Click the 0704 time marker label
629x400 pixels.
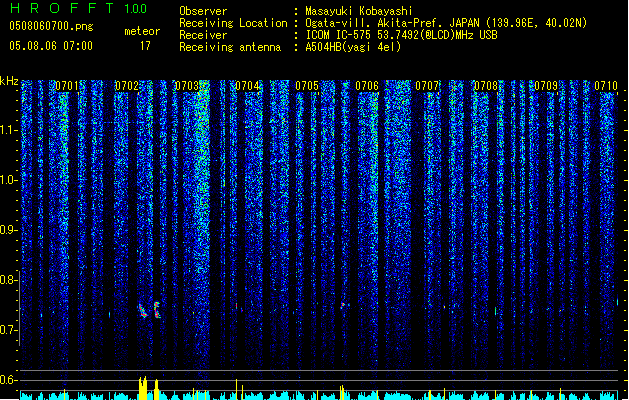pyautogui.click(x=247, y=86)
